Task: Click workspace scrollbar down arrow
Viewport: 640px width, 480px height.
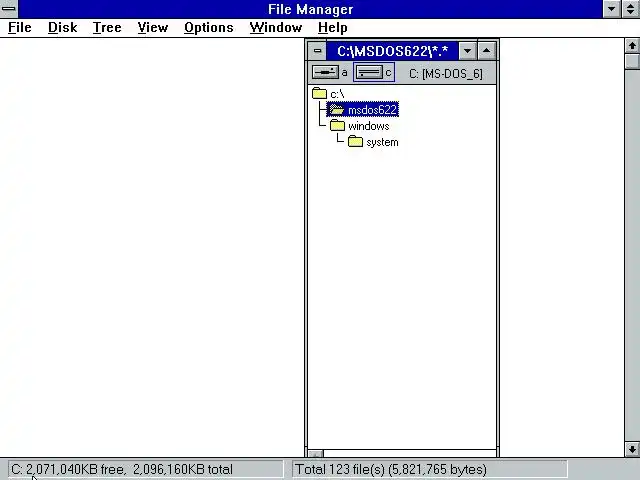Action: coord(632,449)
